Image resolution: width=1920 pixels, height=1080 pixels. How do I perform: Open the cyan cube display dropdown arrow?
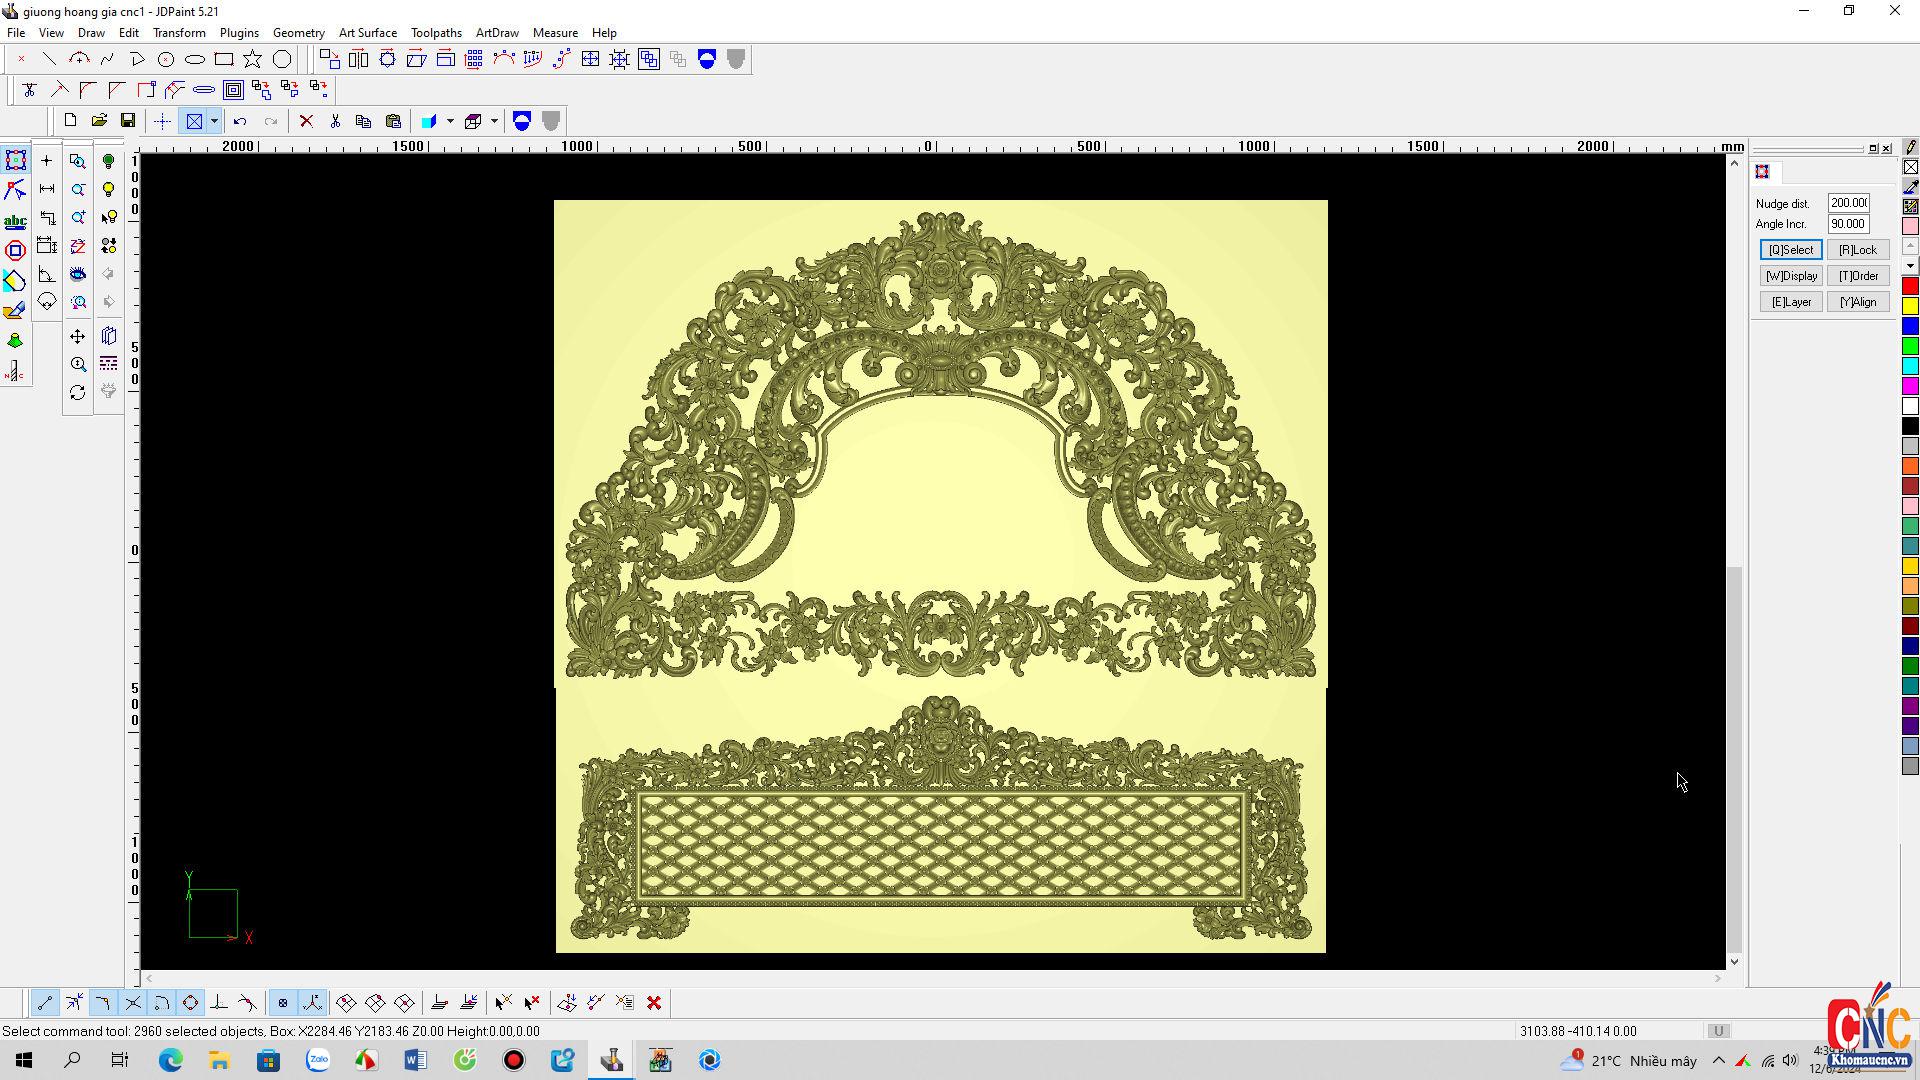point(450,121)
